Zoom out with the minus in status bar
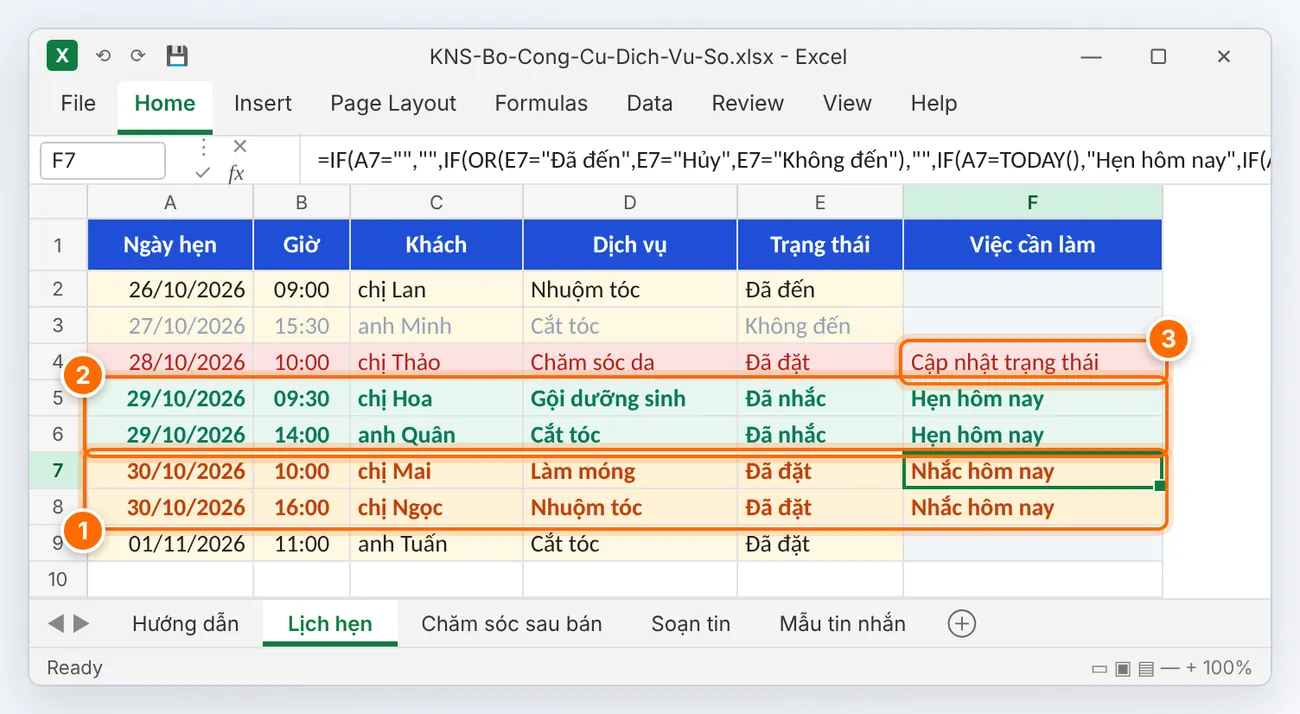Screen dimensions: 1300x714 [x=1169, y=668]
